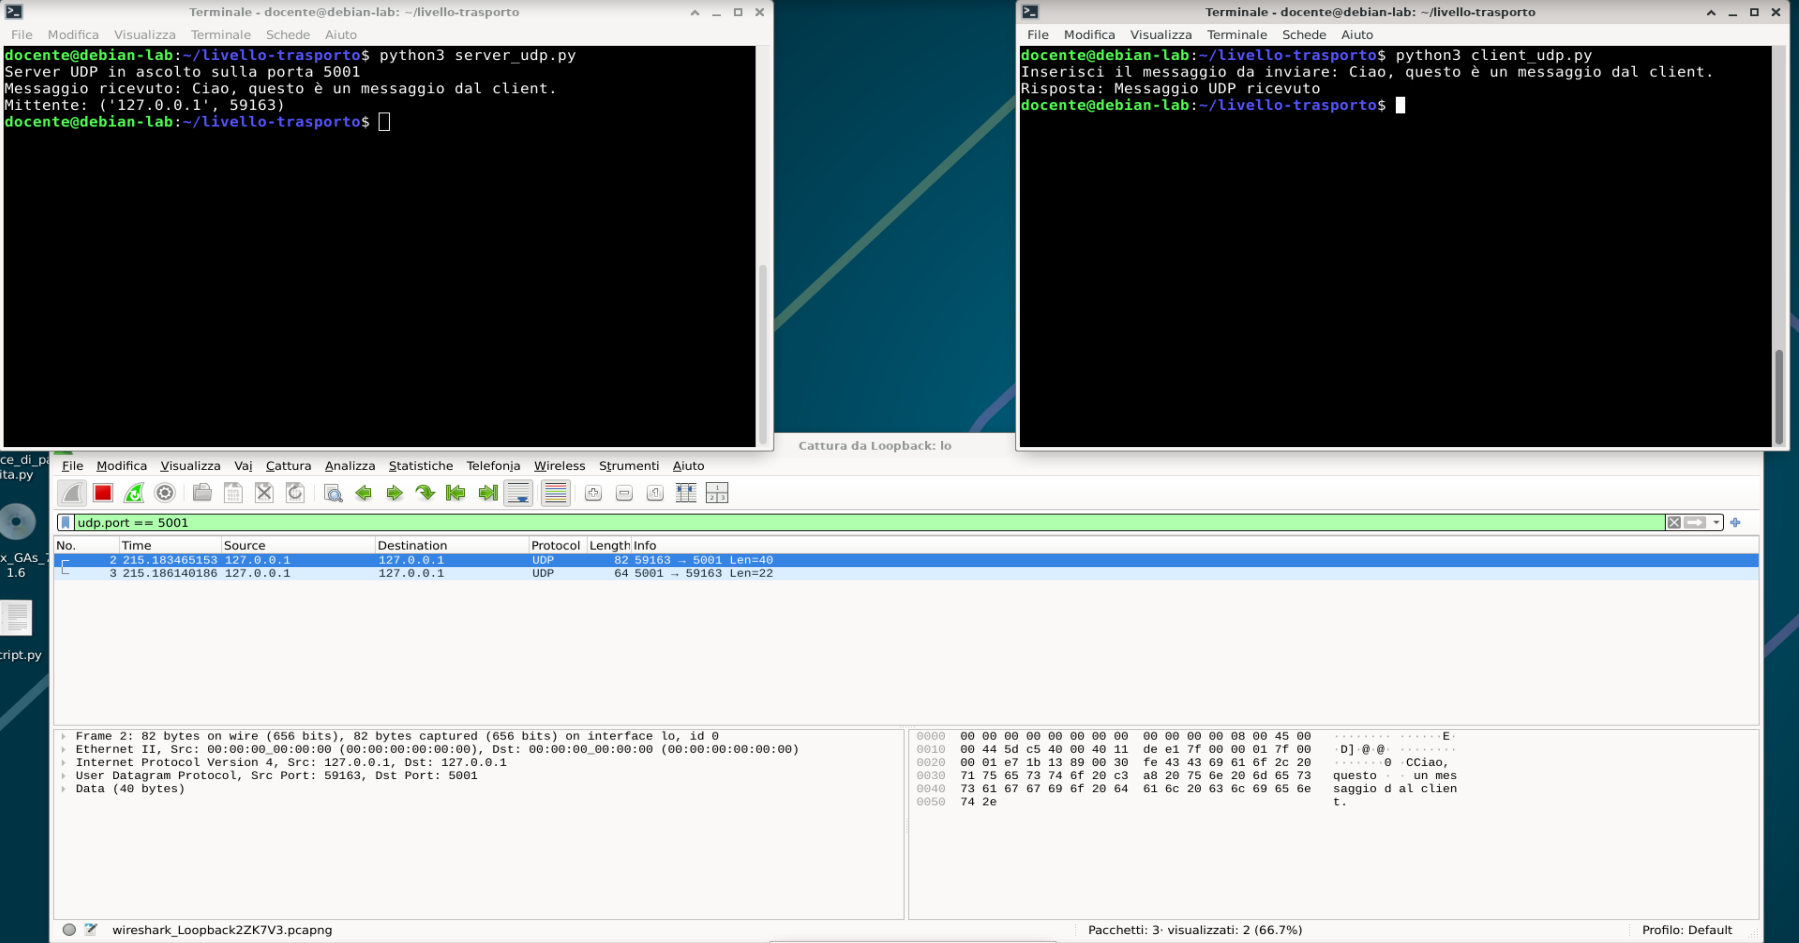Expand Internet Protocol Version 4 row
Screen dimensions: 1799x943
64,762
